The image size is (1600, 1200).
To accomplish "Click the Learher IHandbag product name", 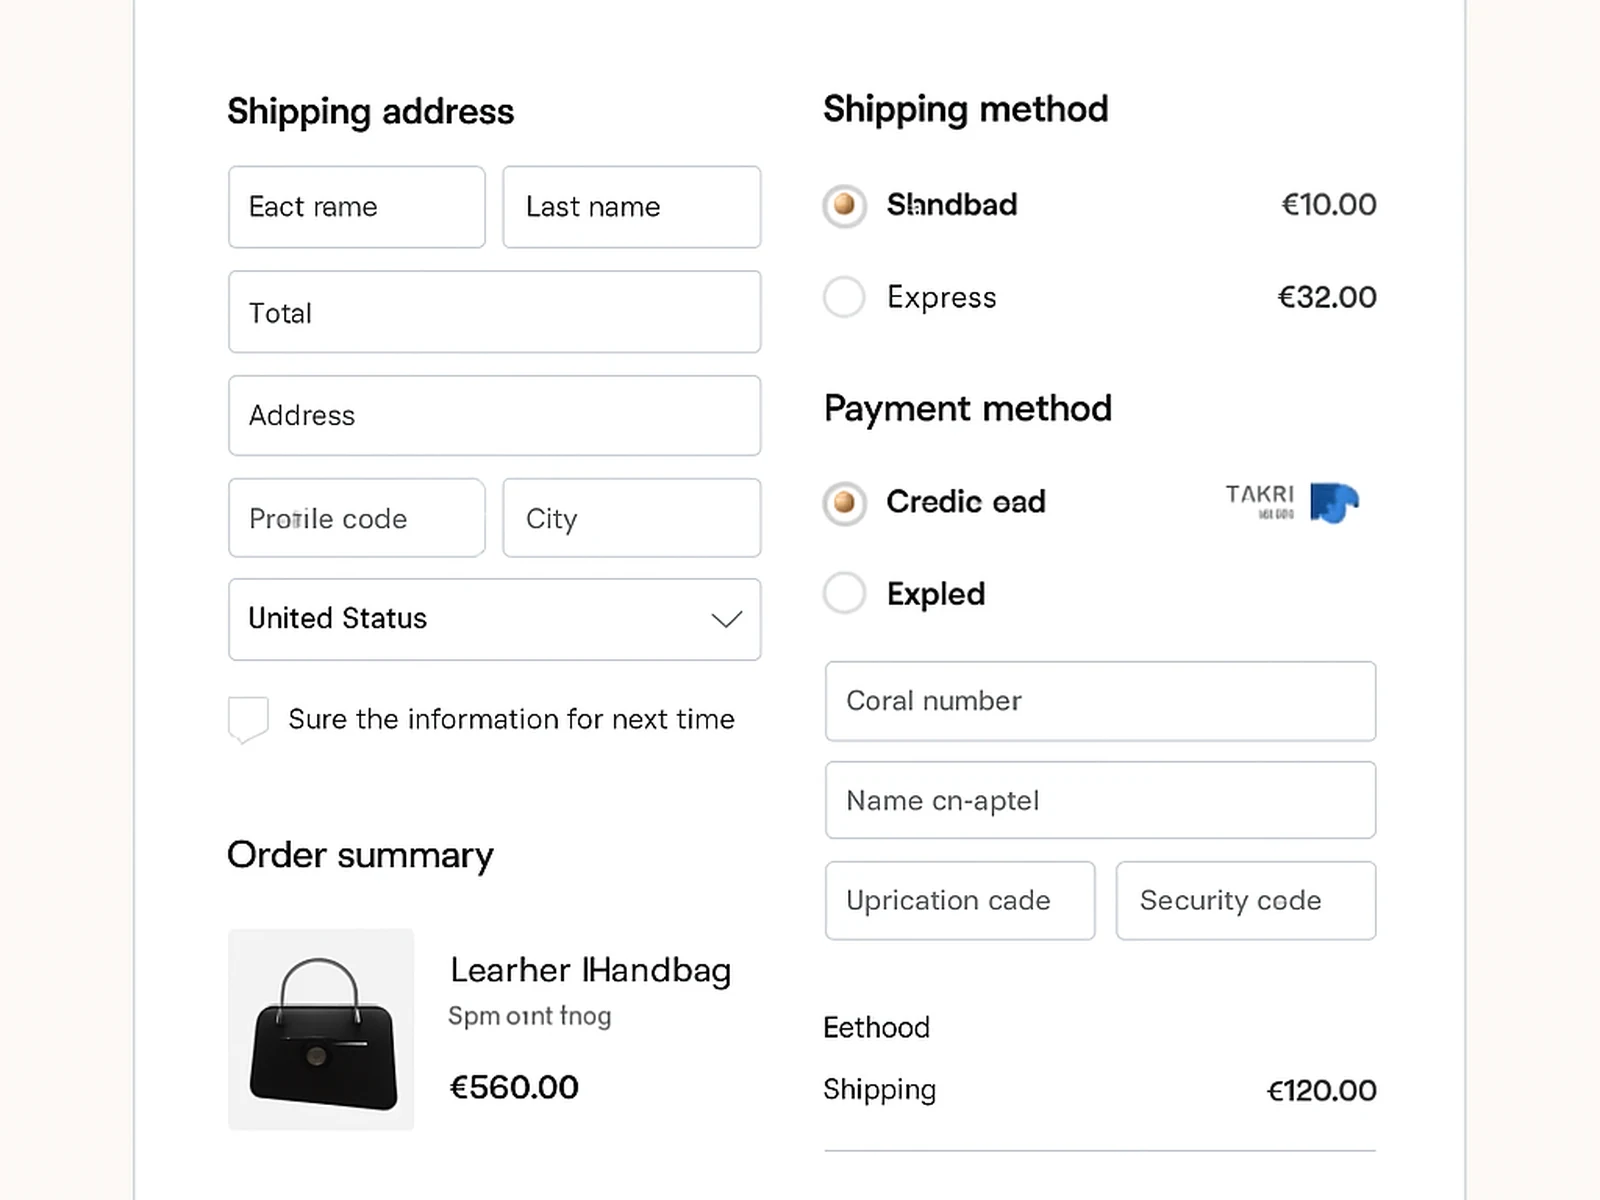I will tap(590, 969).
